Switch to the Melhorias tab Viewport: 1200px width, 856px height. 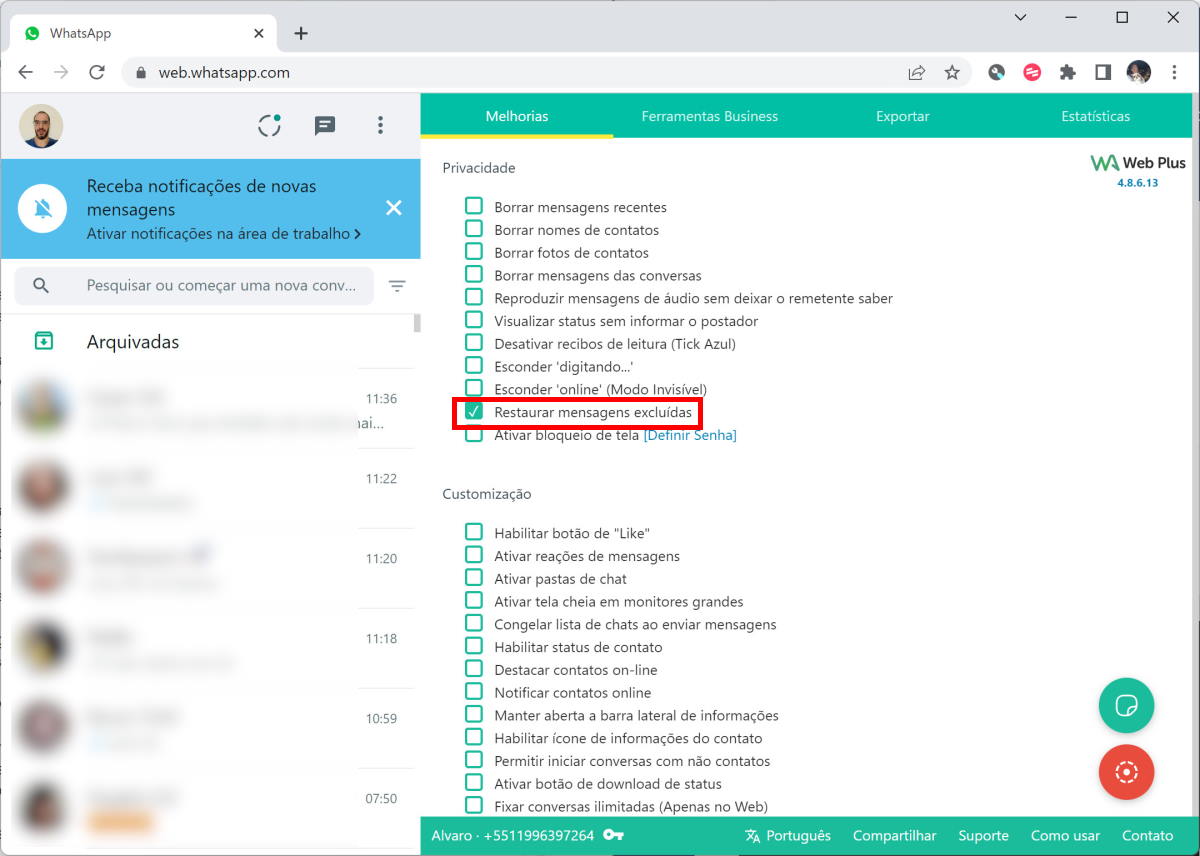(x=517, y=116)
